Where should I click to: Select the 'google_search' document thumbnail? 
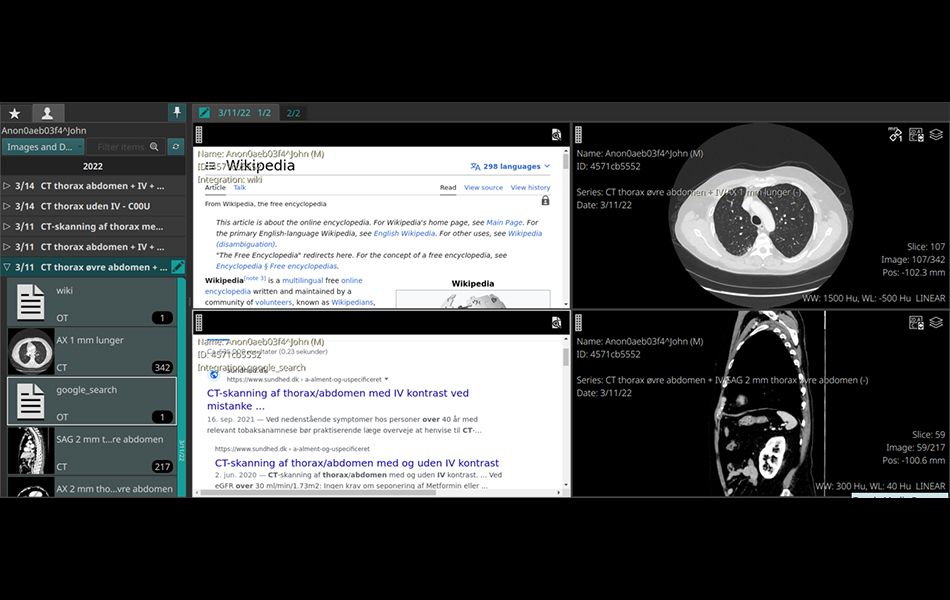click(x=92, y=401)
